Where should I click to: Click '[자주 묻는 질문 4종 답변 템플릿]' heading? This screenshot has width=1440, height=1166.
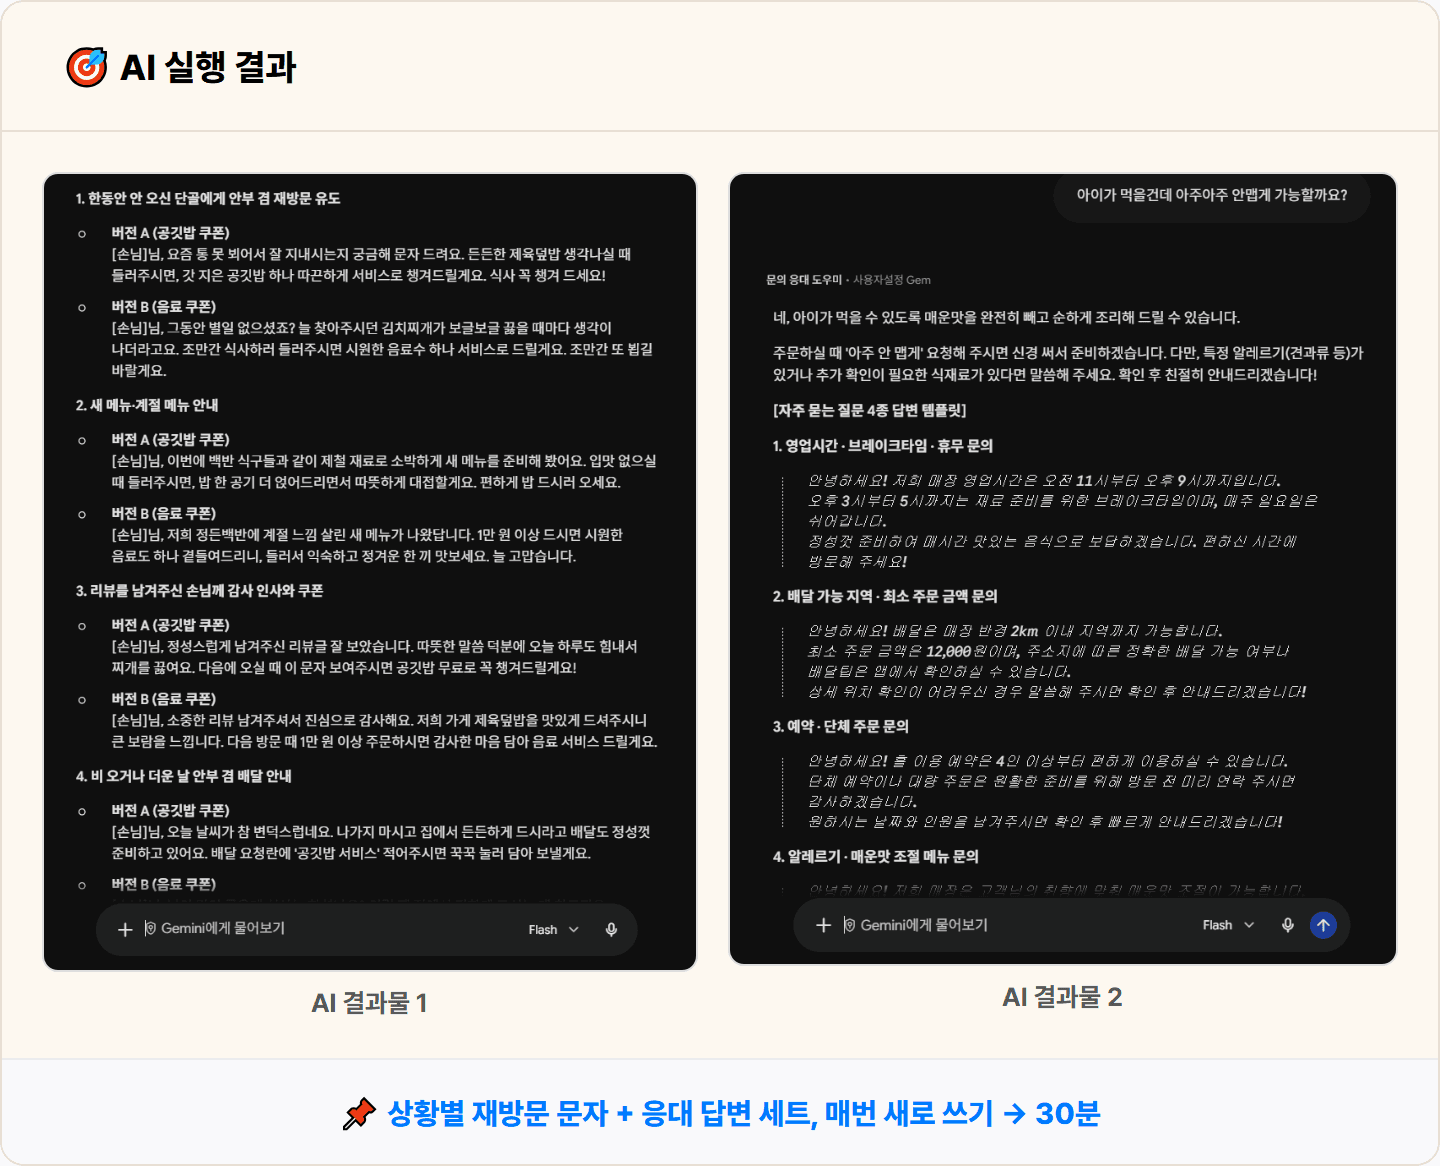pos(869,411)
